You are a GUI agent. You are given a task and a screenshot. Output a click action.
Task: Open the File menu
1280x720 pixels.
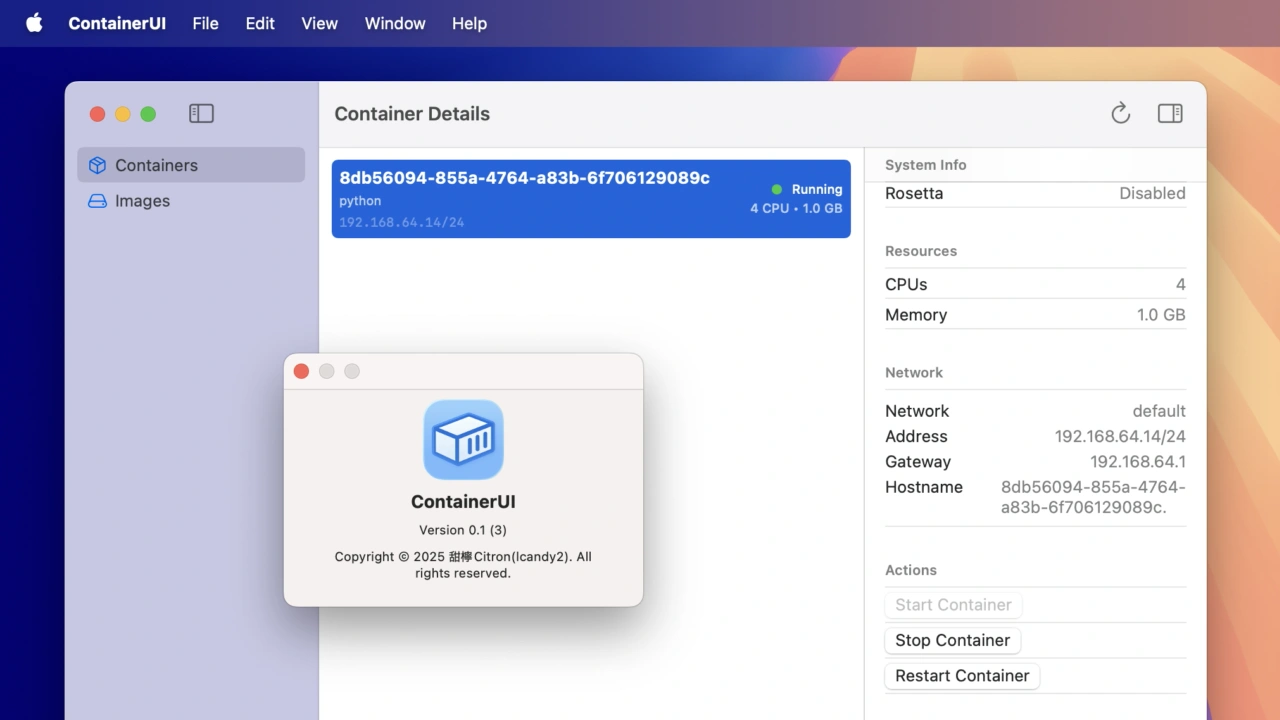pyautogui.click(x=205, y=23)
